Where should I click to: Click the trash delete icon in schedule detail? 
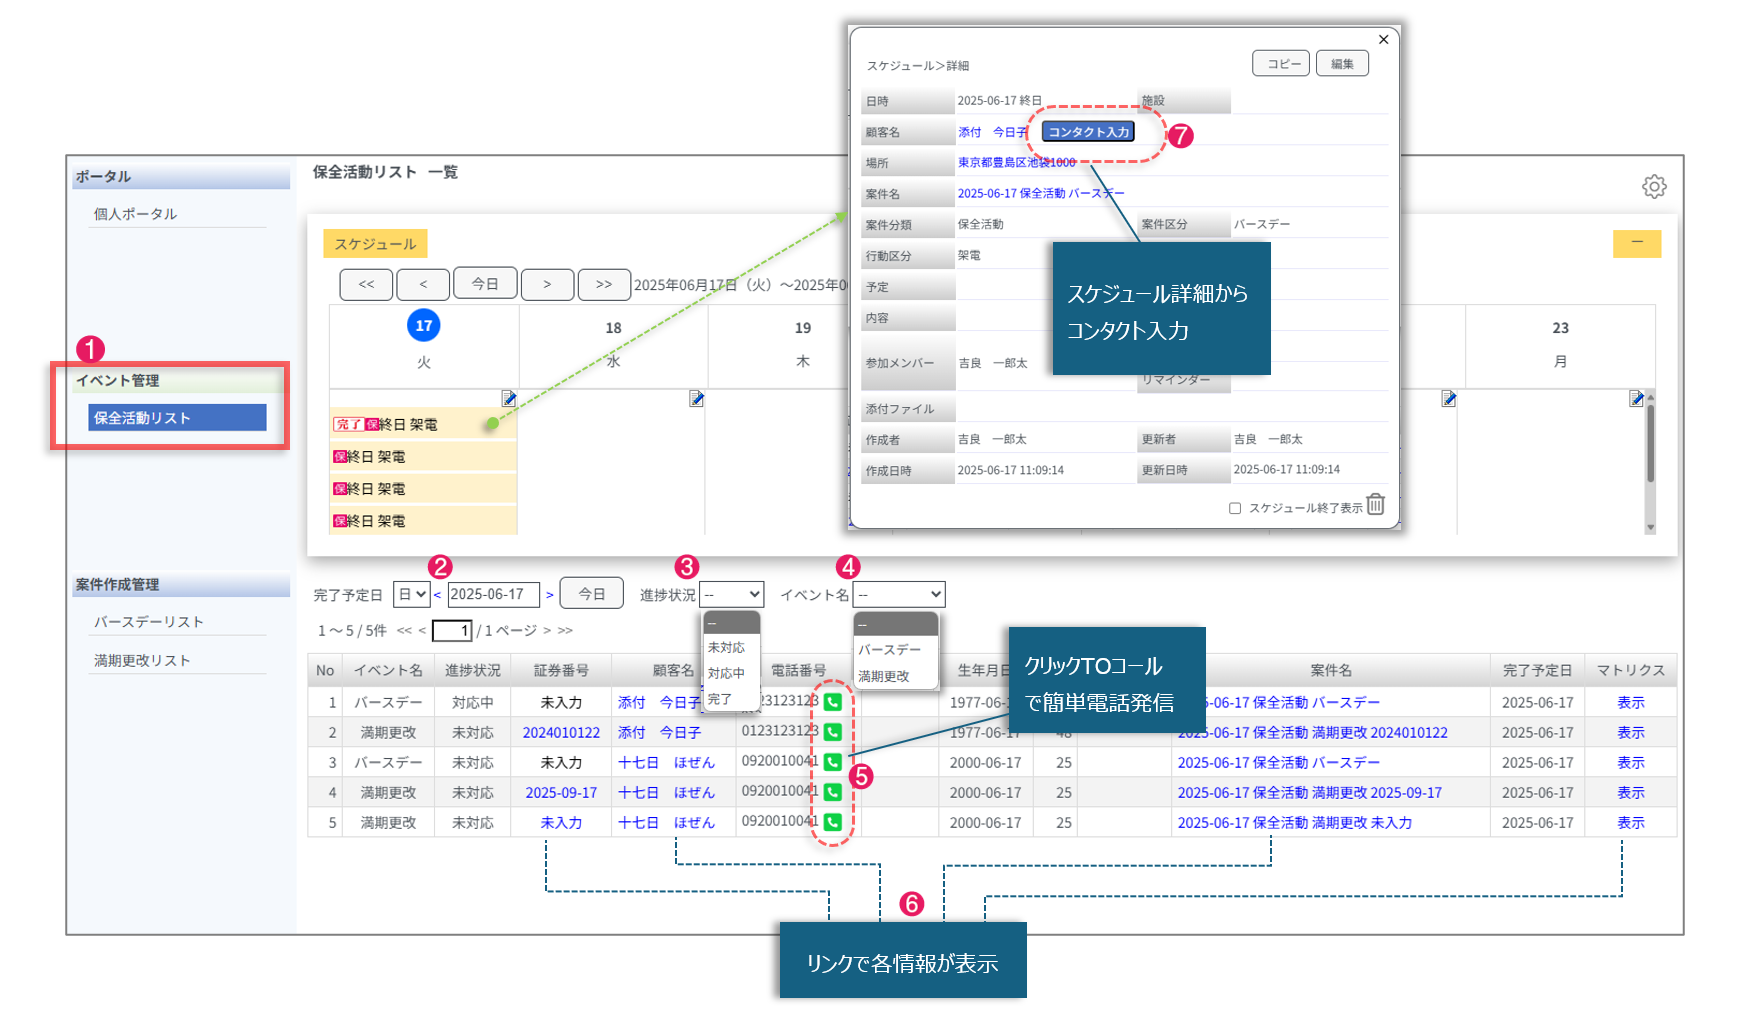point(1376,504)
